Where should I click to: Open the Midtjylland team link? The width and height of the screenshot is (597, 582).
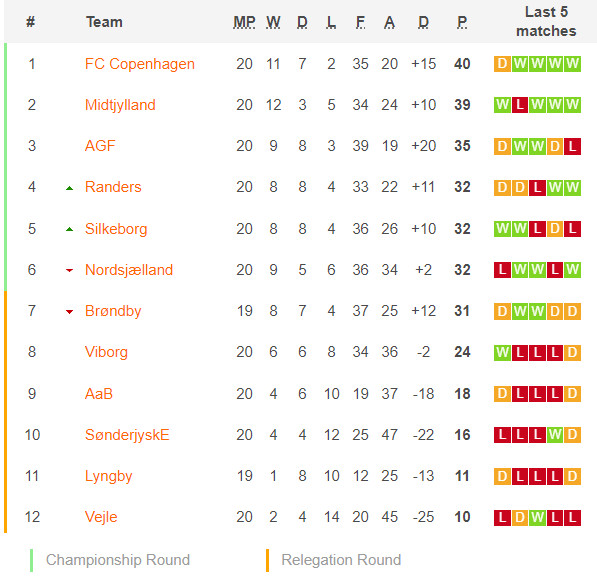[x=120, y=105]
